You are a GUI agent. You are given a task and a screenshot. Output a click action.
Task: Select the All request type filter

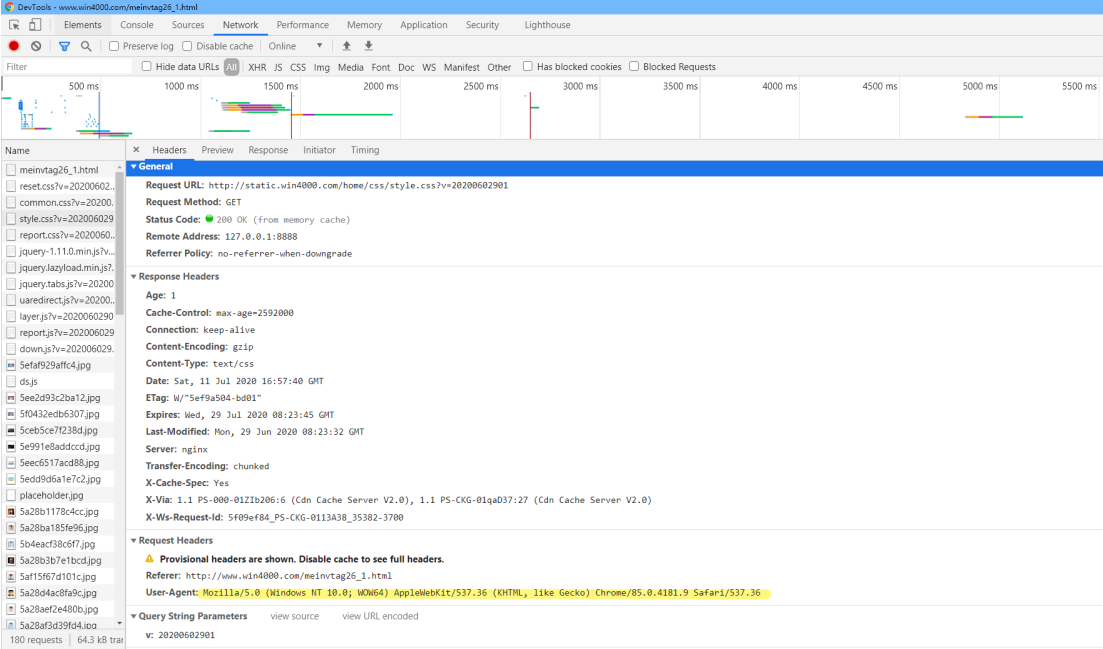[231, 67]
